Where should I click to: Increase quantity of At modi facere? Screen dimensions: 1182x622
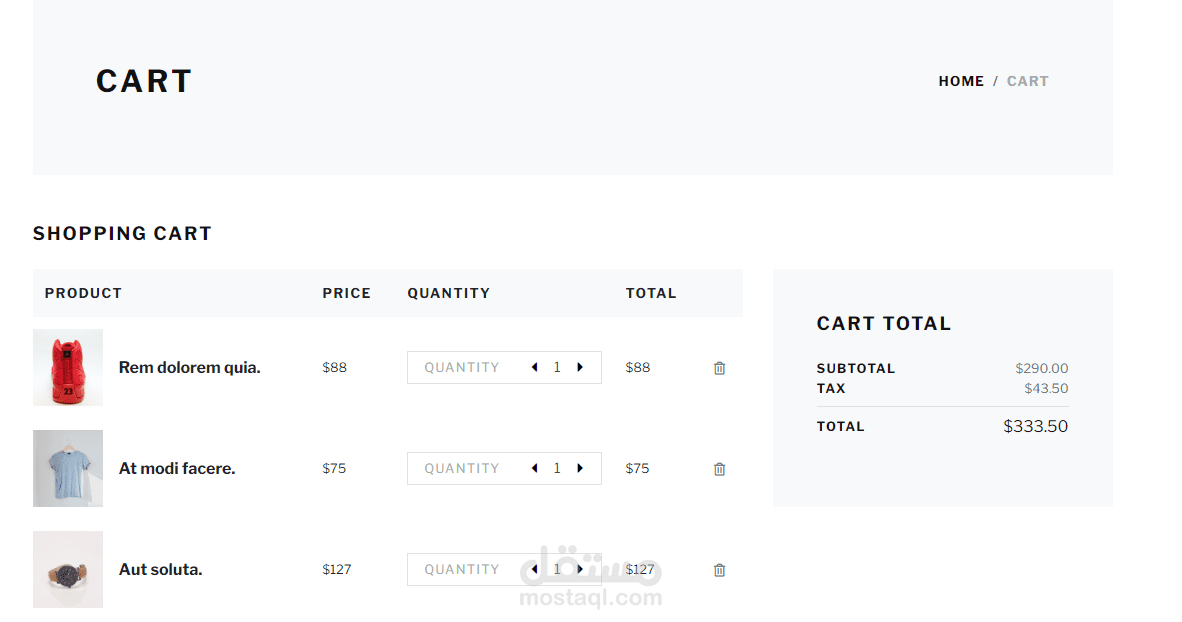[x=580, y=468]
